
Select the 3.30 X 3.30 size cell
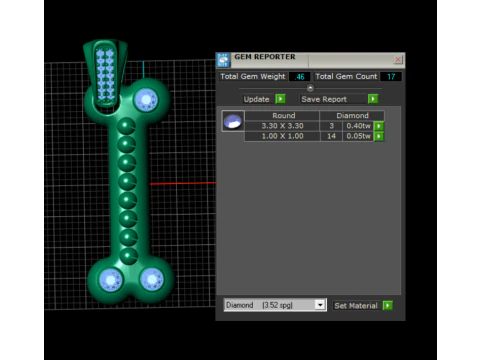click(x=282, y=126)
